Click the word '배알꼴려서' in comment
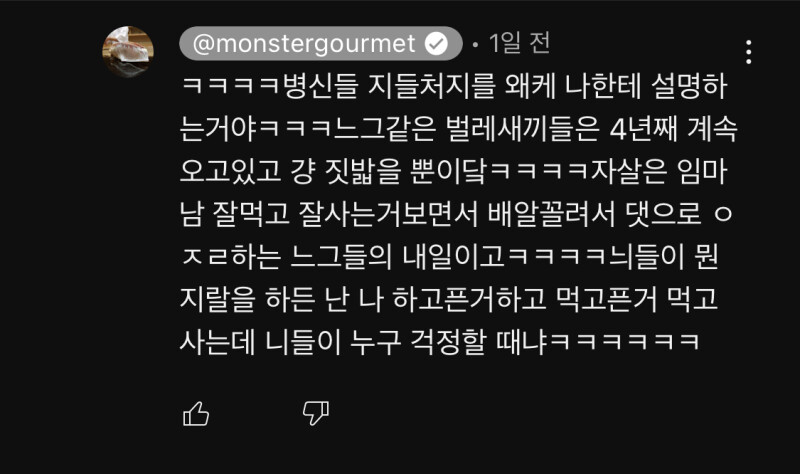This screenshot has height=474, width=800. (x=551, y=214)
